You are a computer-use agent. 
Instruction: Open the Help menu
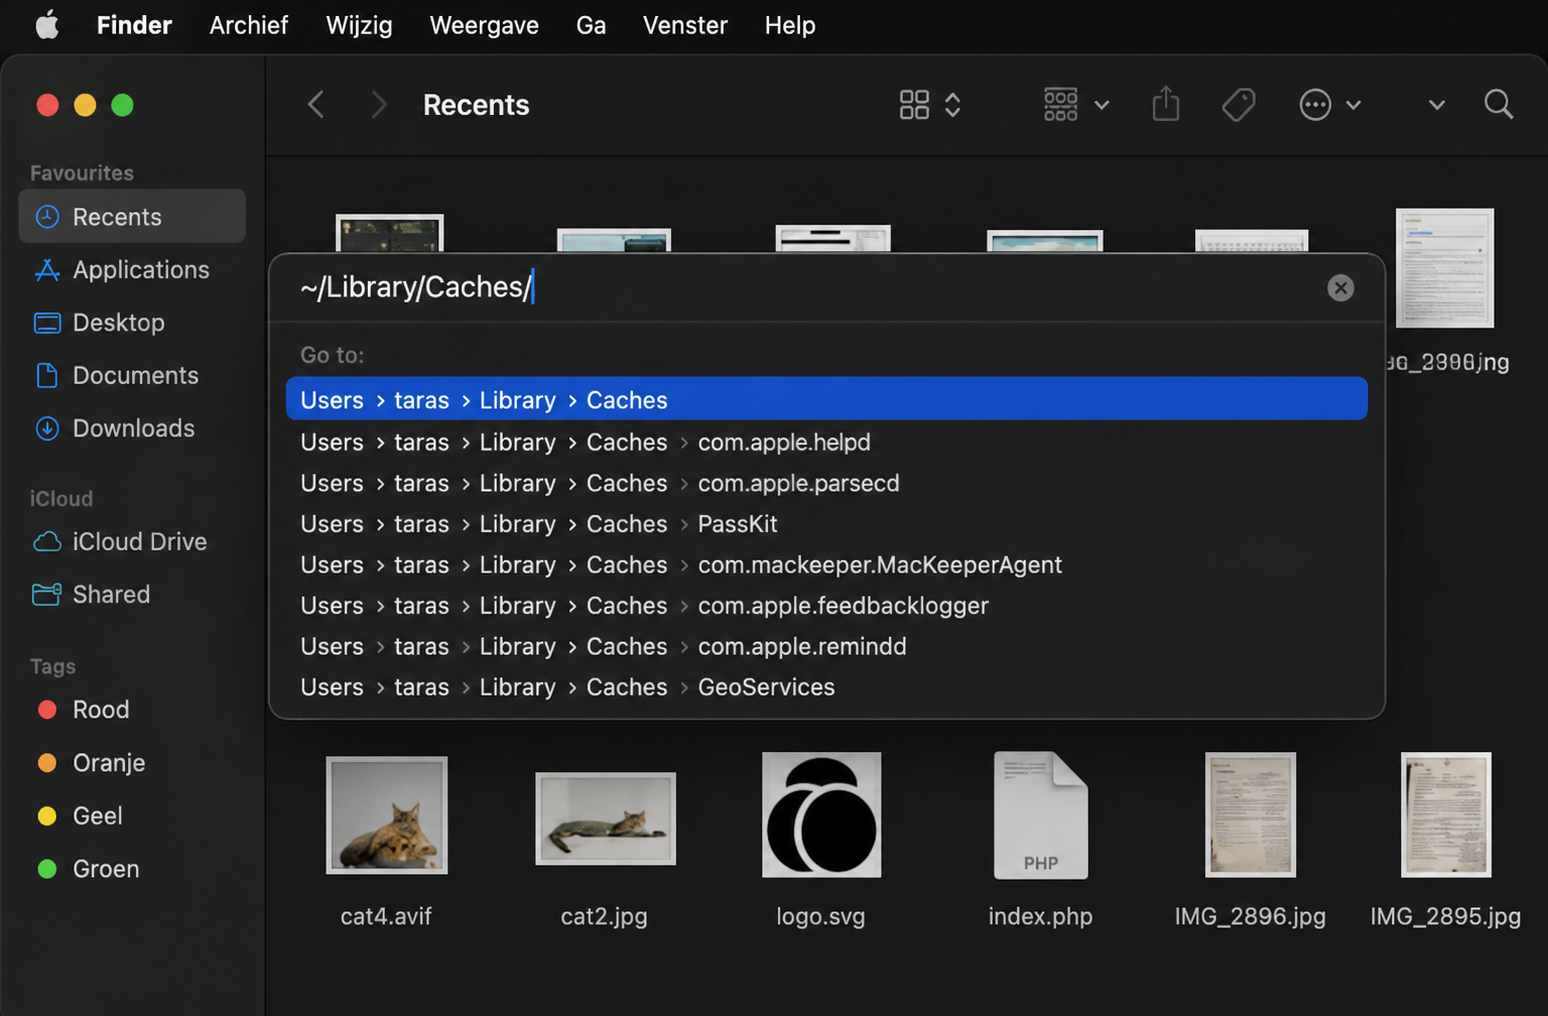coord(790,25)
